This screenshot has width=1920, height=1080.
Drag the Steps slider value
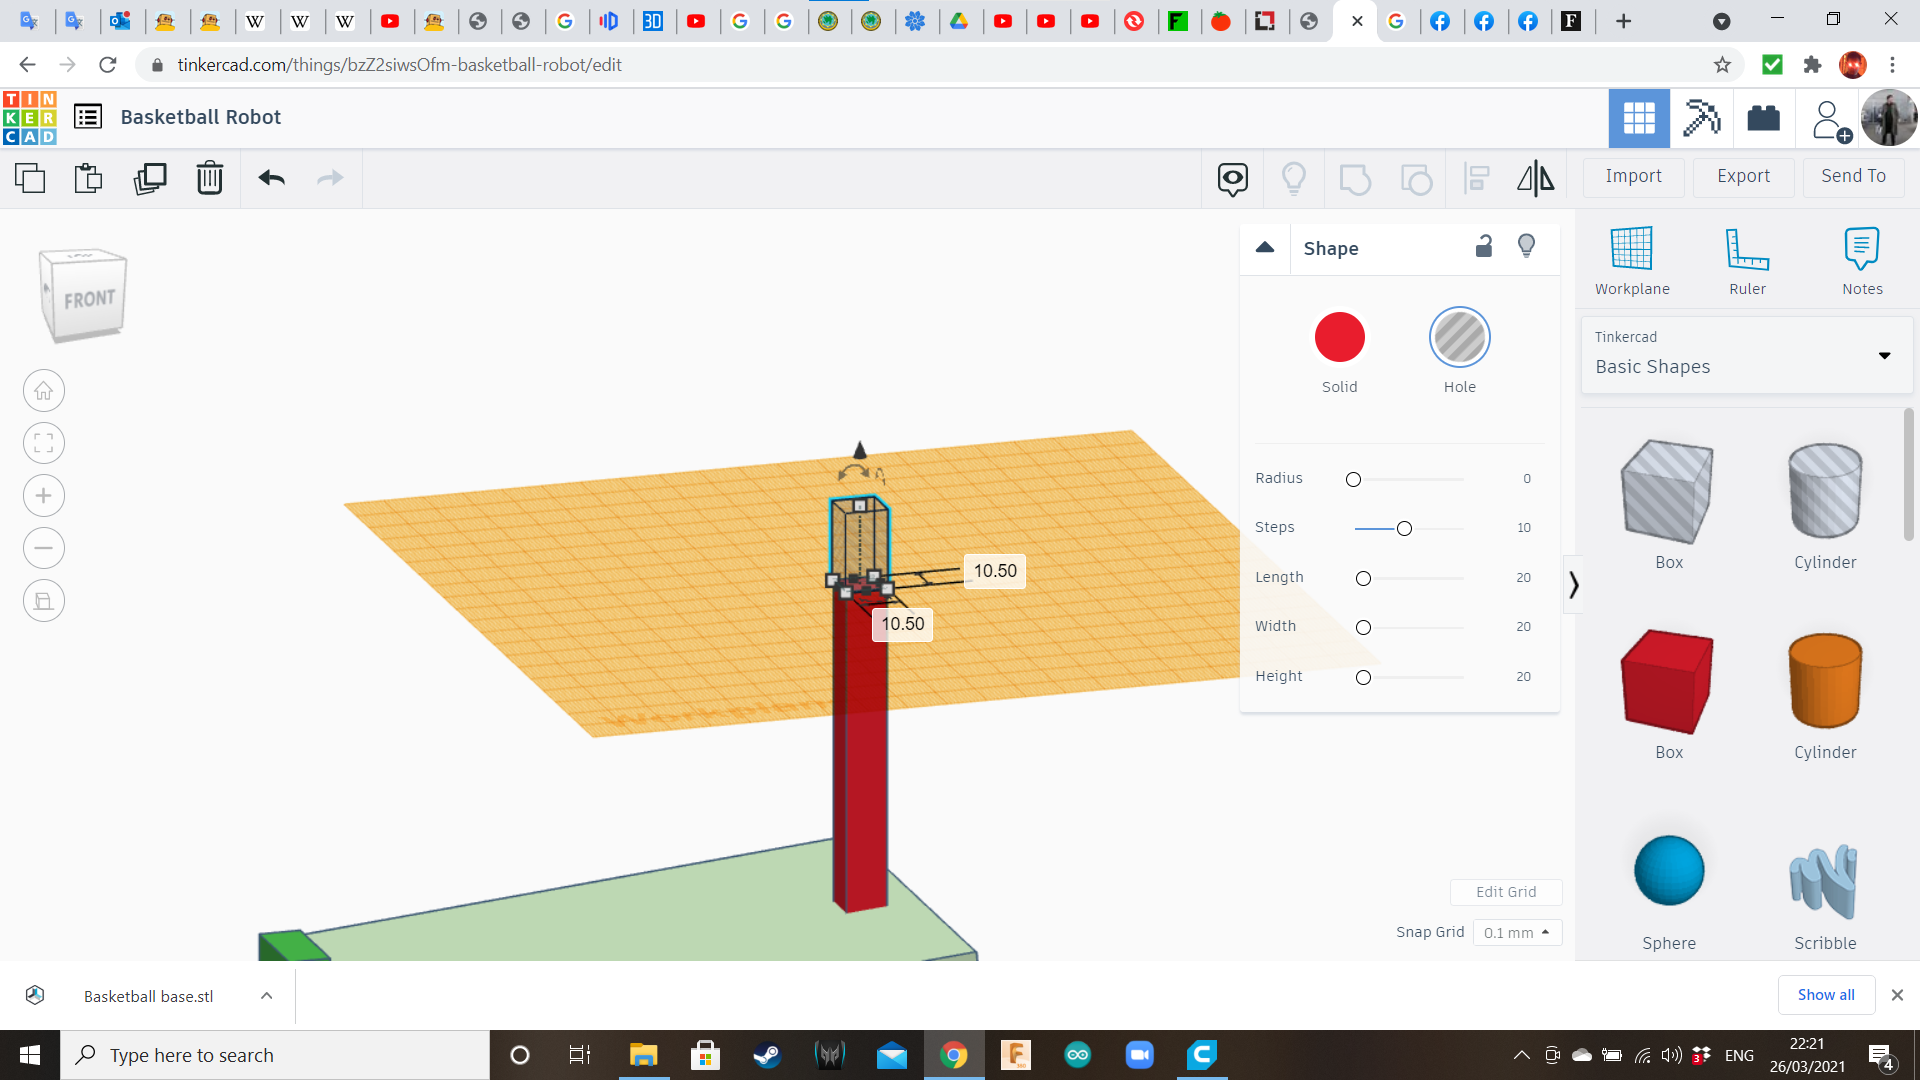coord(1404,527)
